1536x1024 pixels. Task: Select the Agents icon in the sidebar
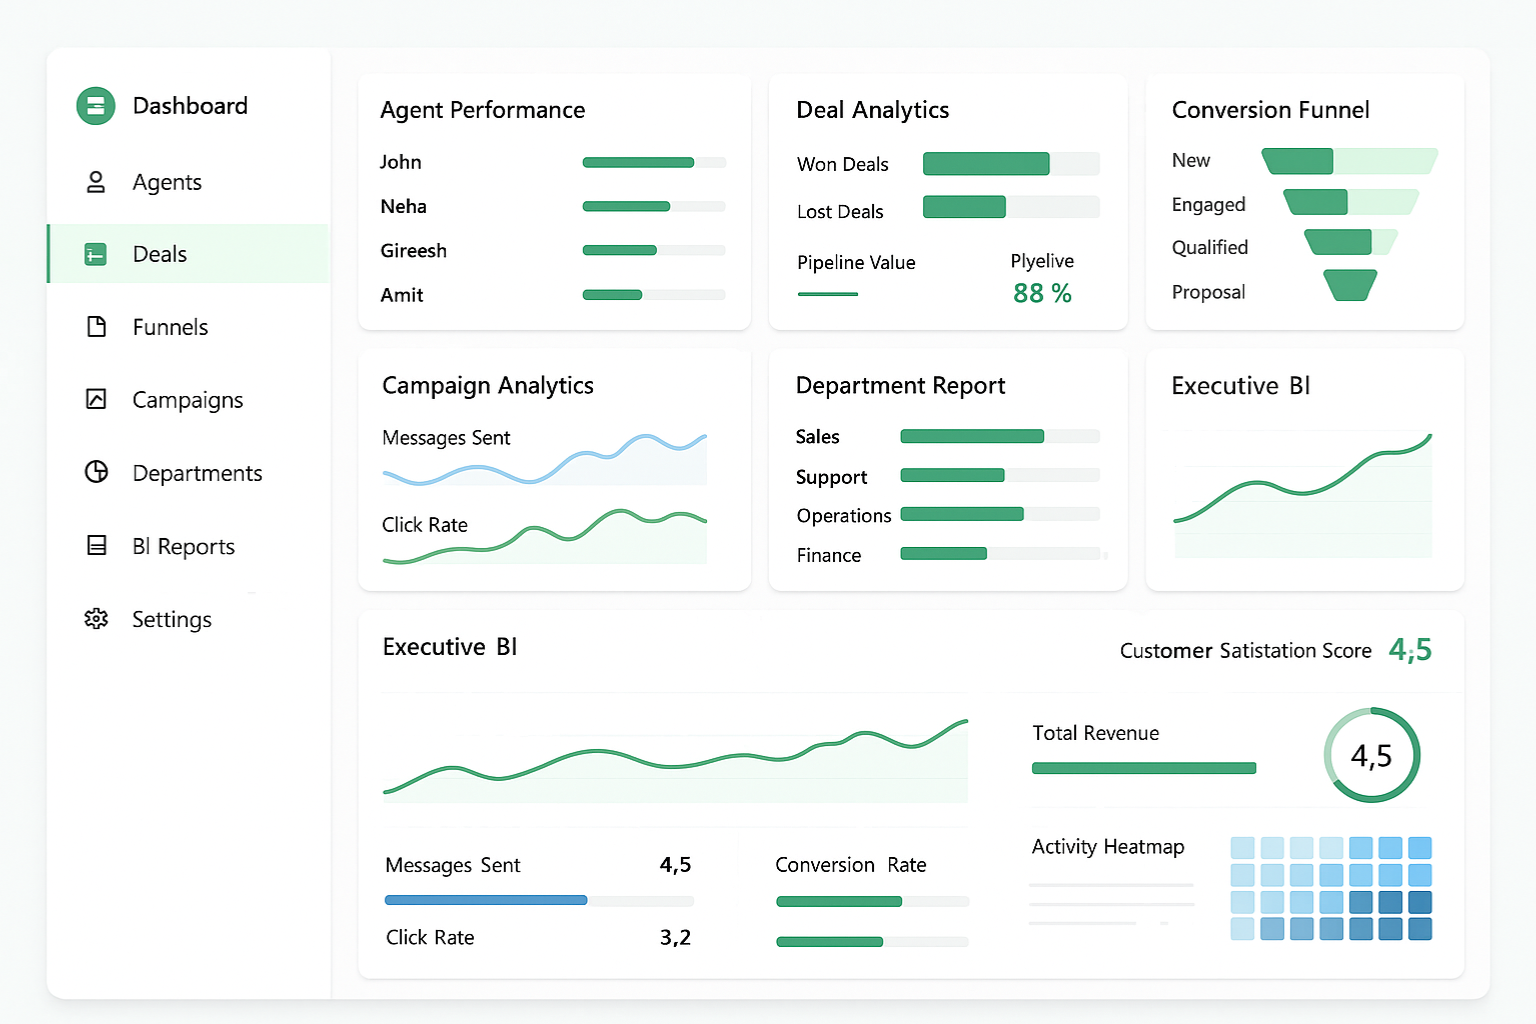[95, 182]
